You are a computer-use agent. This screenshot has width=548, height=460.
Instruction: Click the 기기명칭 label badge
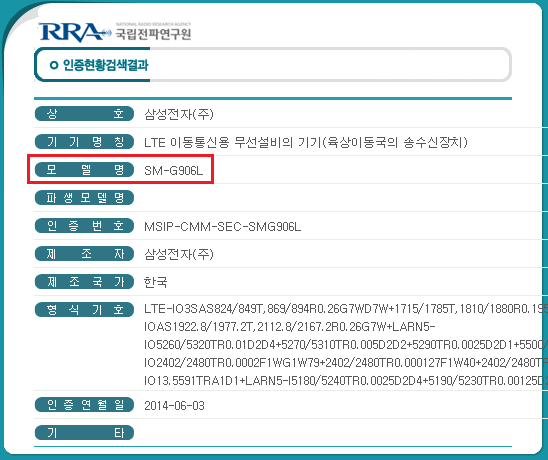(x=84, y=142)
